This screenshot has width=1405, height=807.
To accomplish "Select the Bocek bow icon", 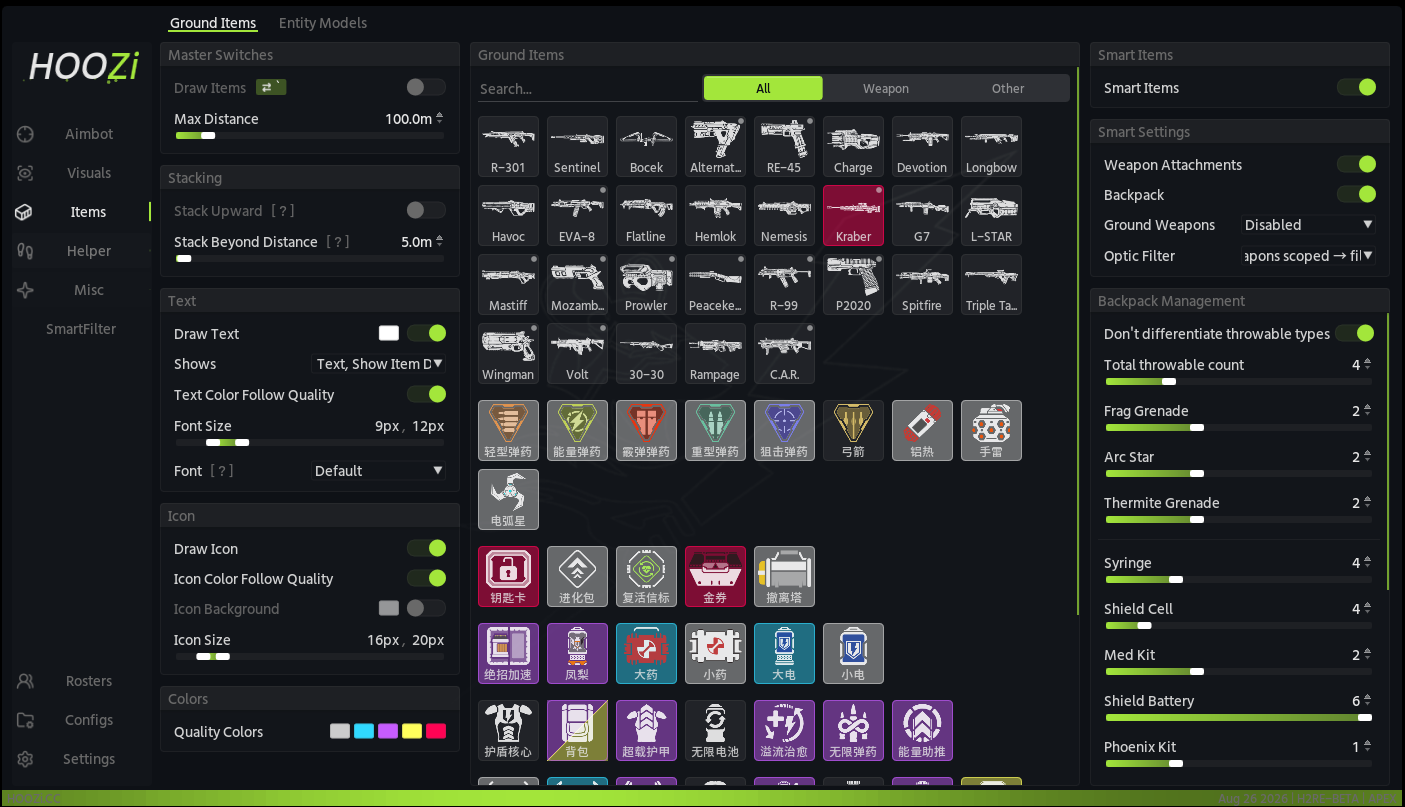I will pyautogui.click(x=646, y=146).
